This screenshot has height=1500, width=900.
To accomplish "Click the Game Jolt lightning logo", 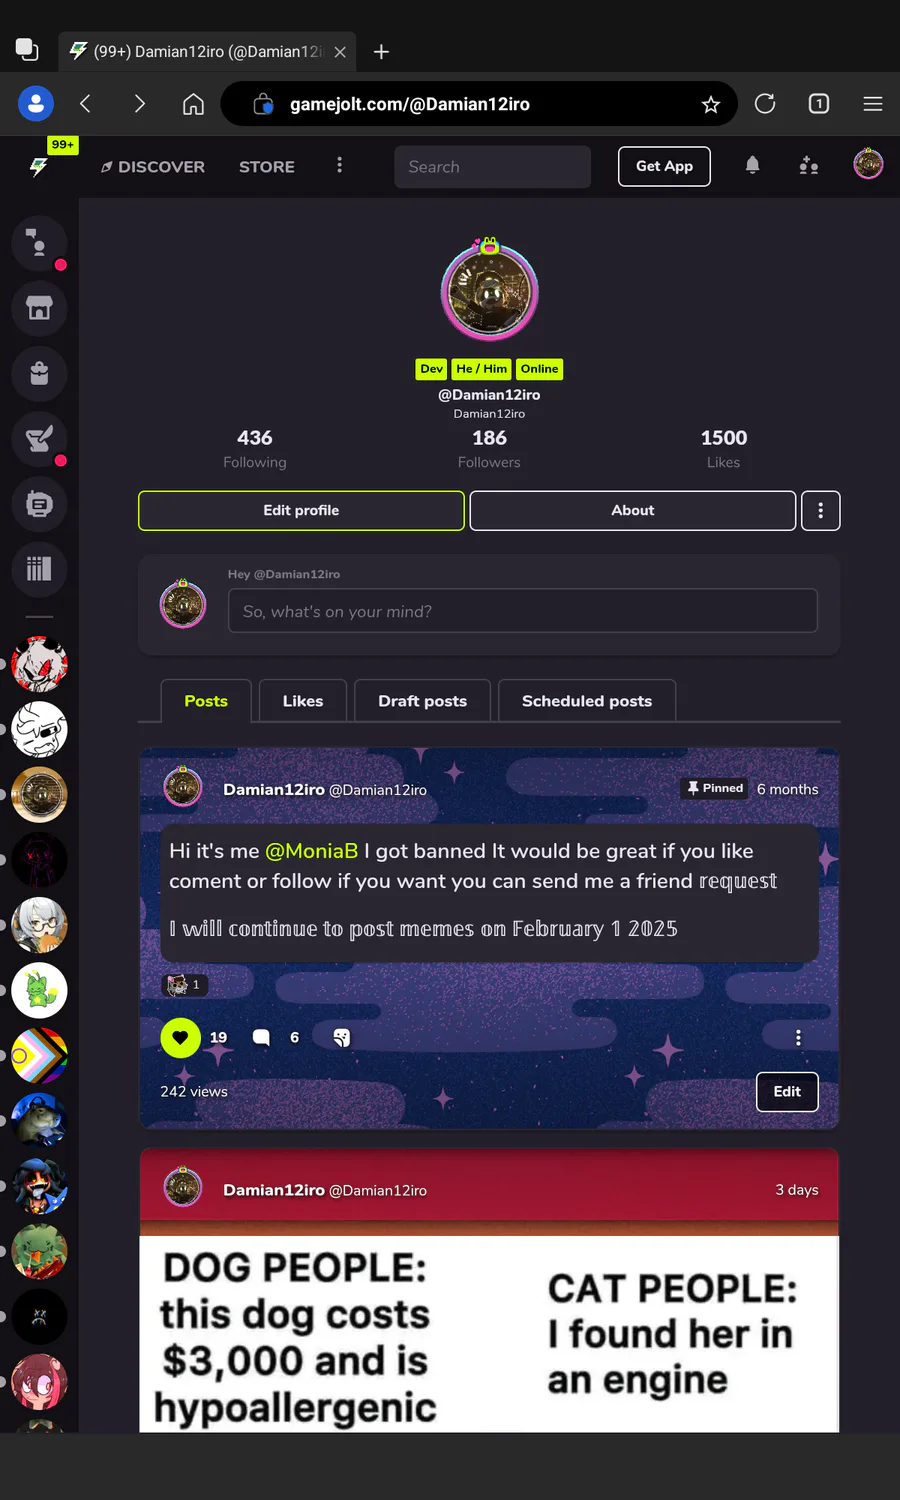I will pos(39,167).
